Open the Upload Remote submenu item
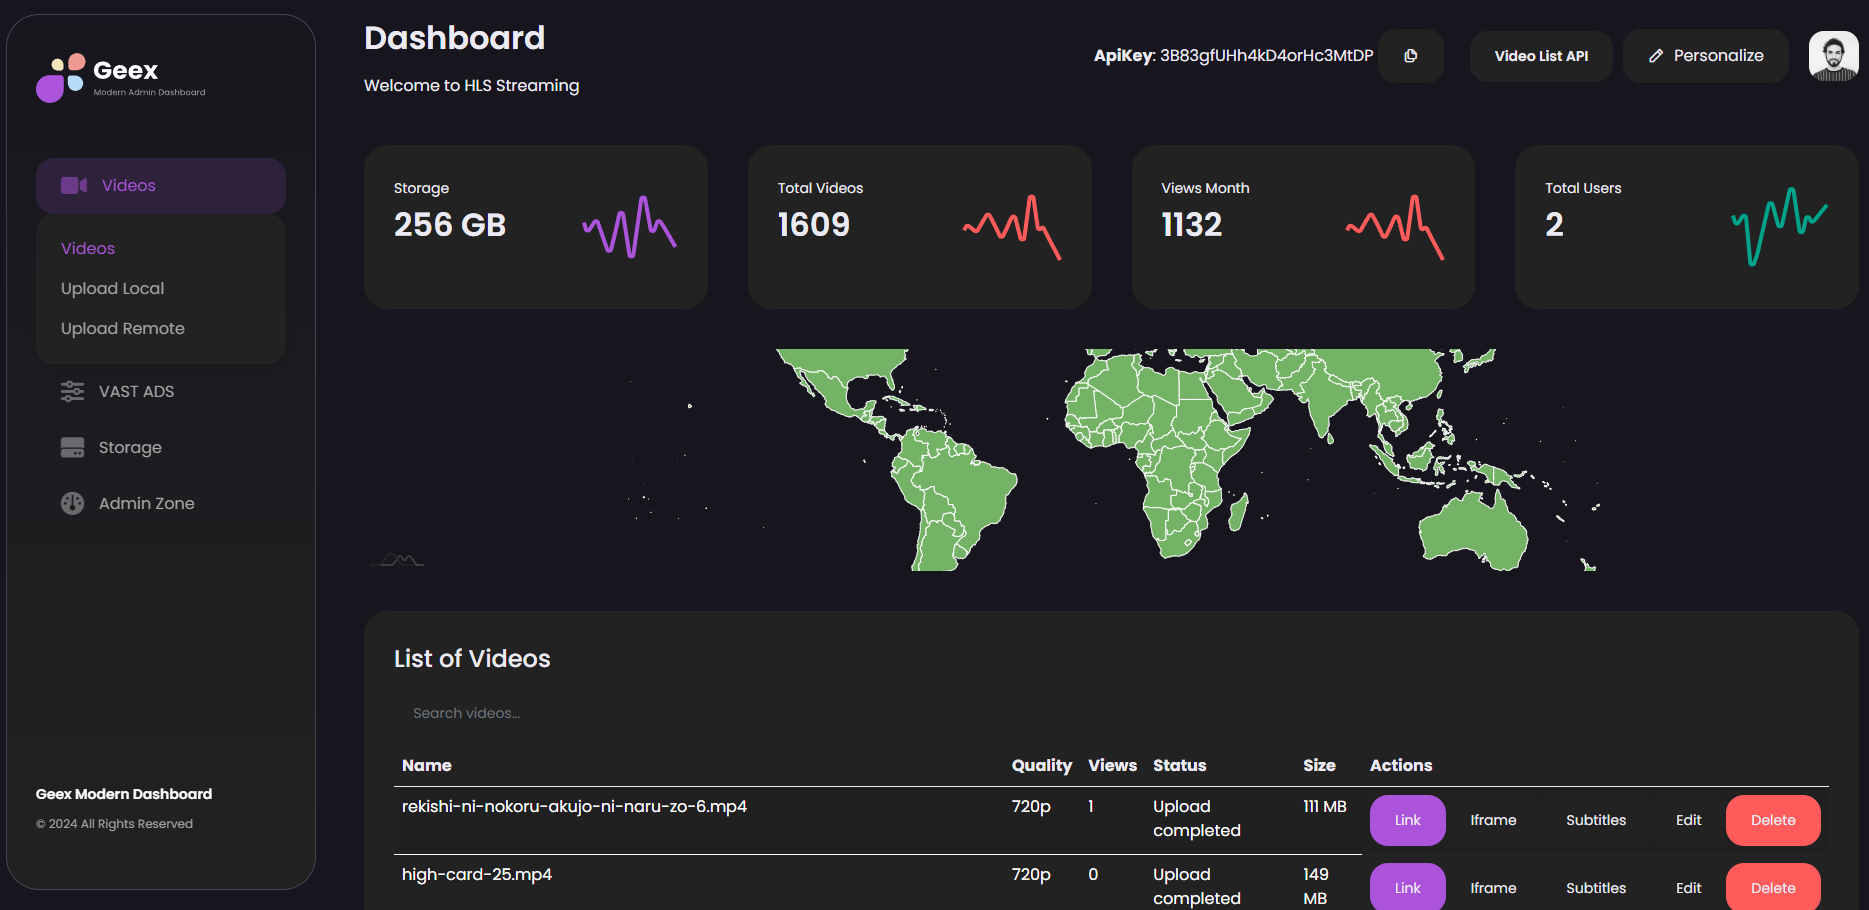1869x910 pixels. point(123,328)
